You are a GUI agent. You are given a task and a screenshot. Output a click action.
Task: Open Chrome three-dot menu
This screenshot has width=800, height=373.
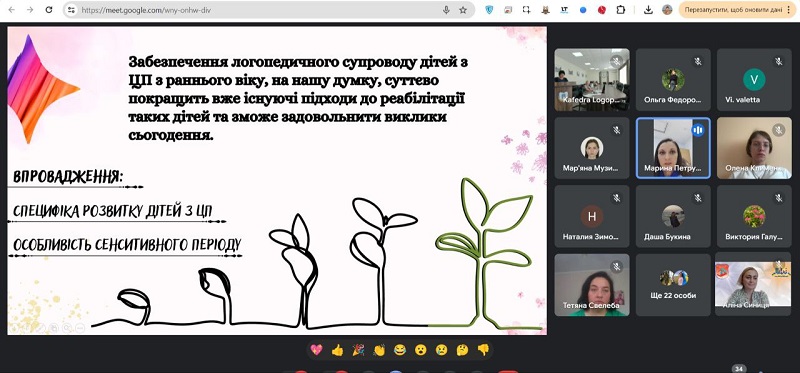pos(789,10)
